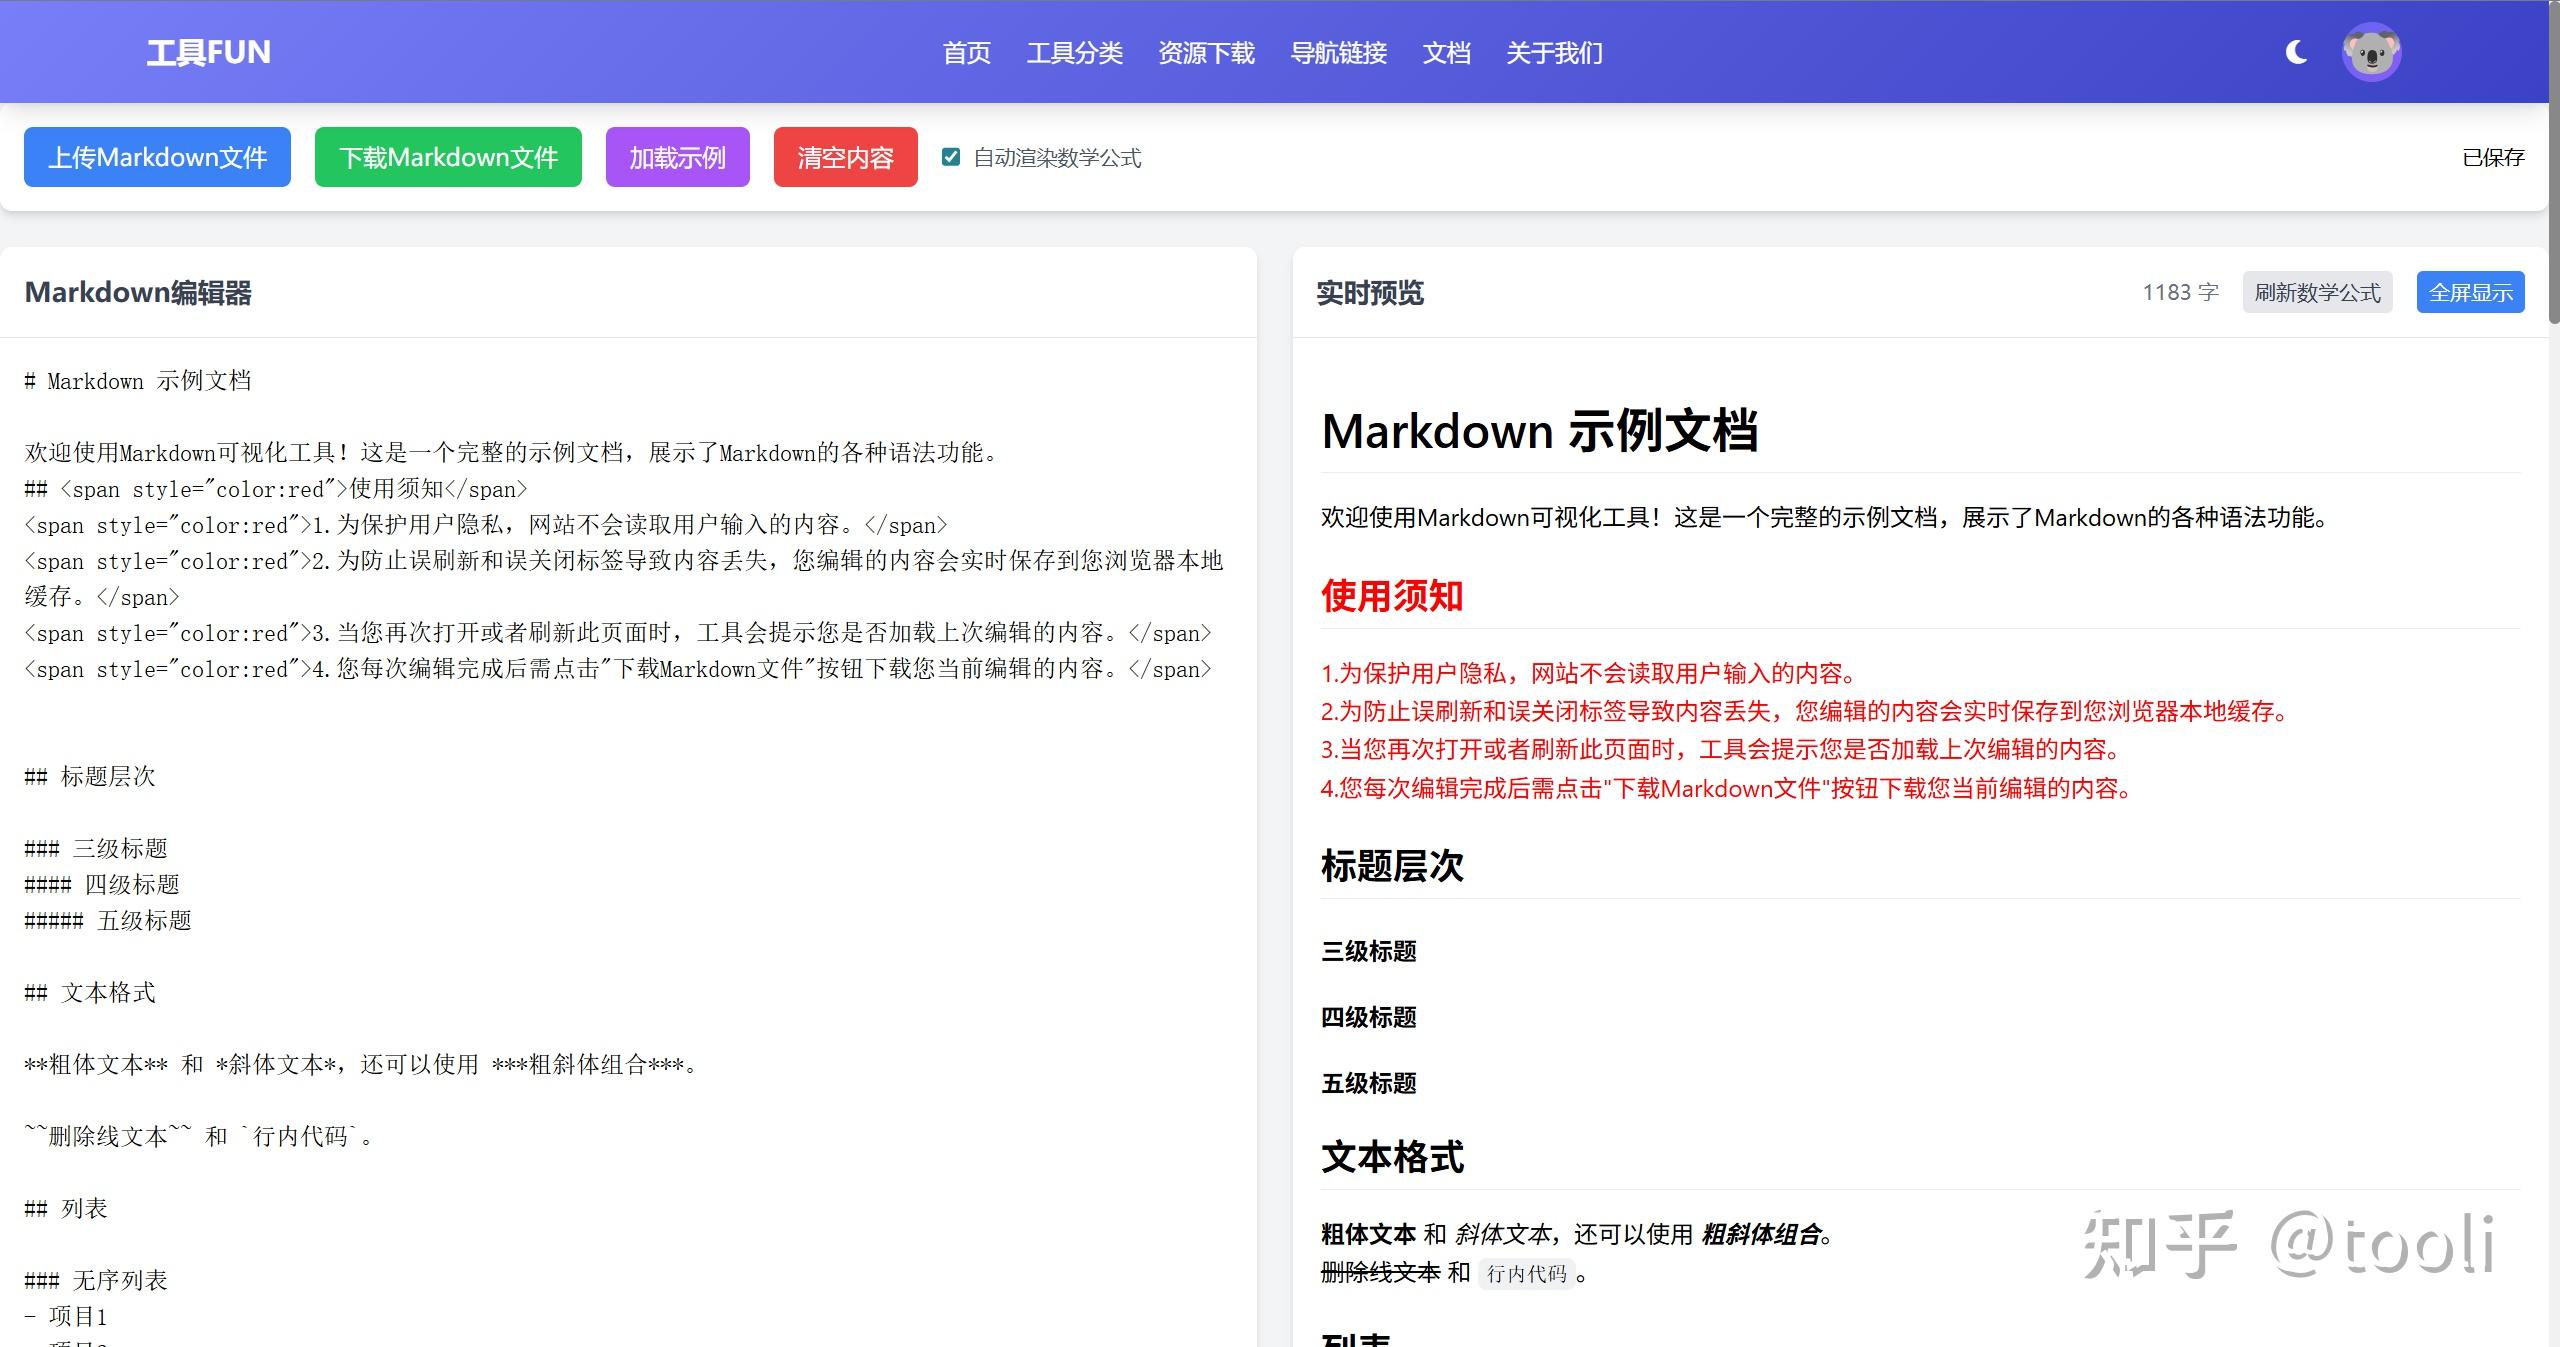Click editor line '### 无序列表'

[96, 1281]
